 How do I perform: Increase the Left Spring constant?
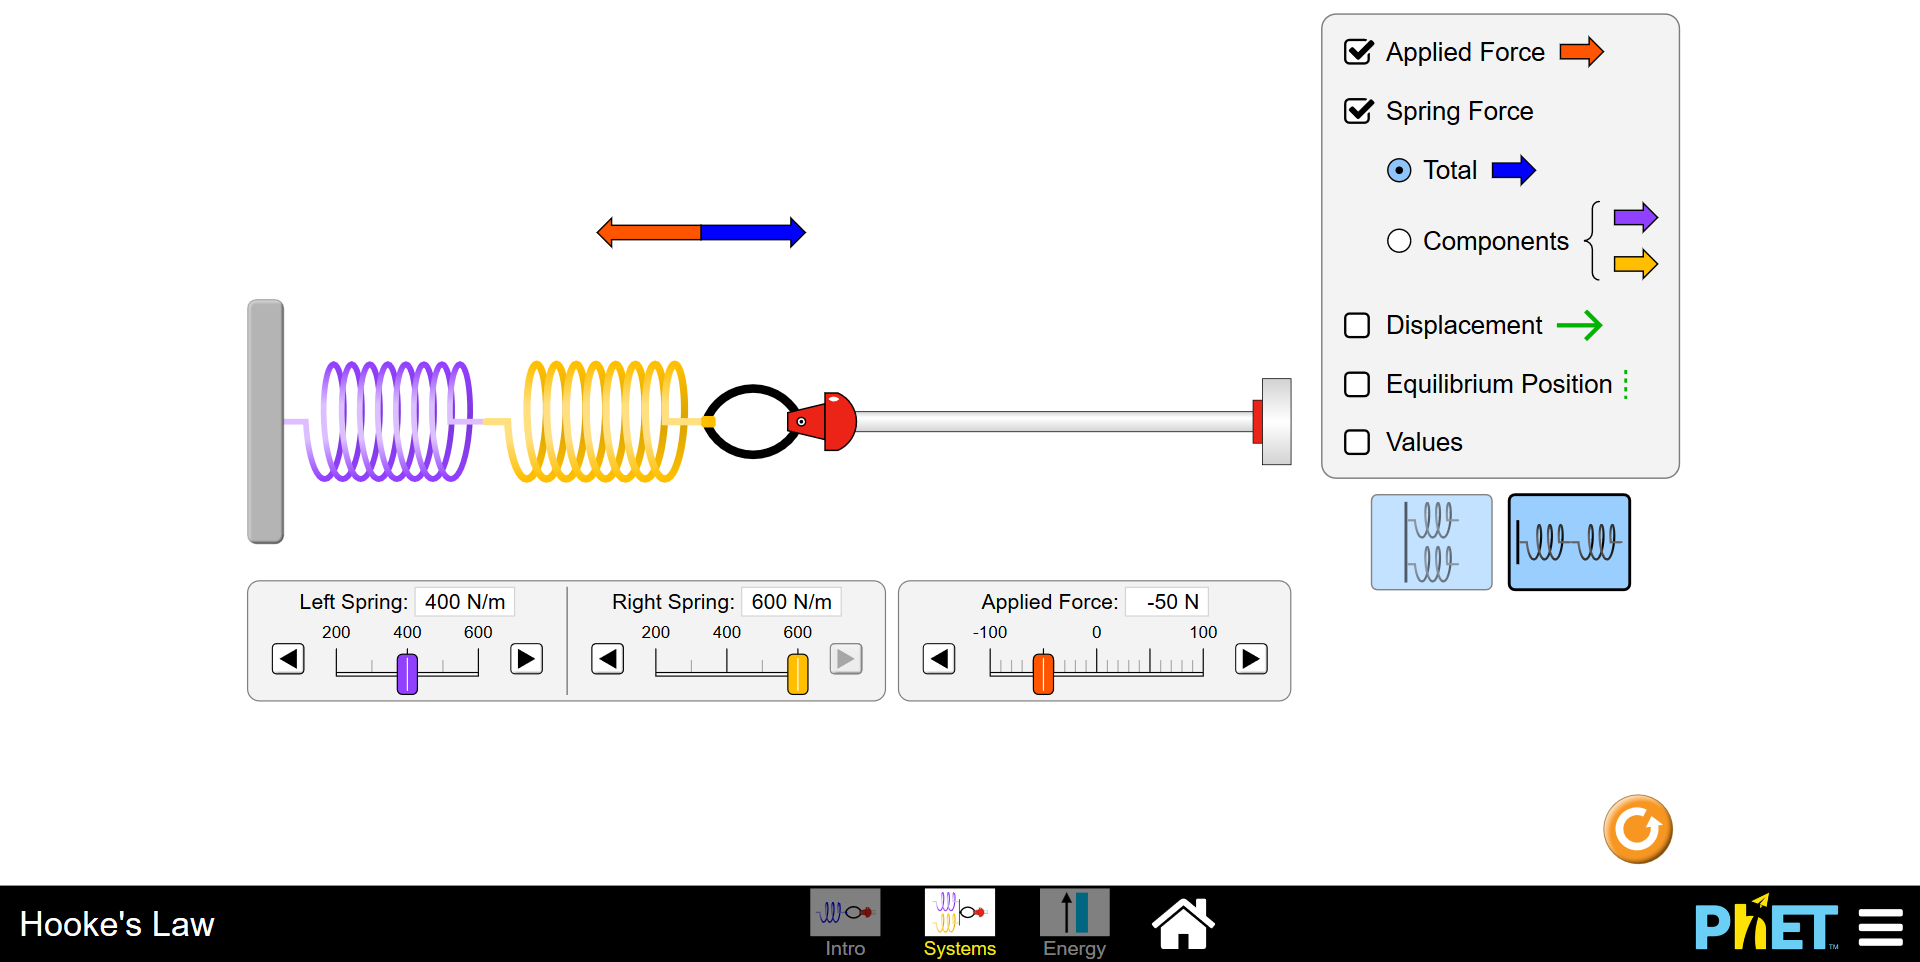(x=526, y=659)
